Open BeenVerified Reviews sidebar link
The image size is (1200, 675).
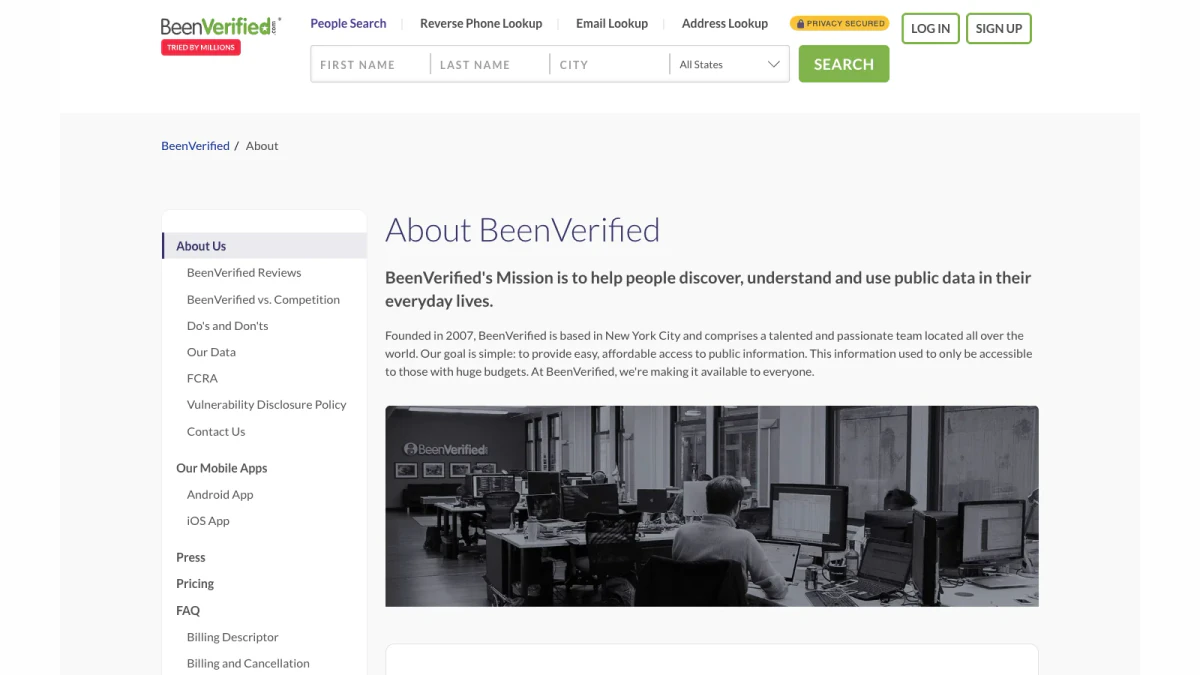pos(244,272)
